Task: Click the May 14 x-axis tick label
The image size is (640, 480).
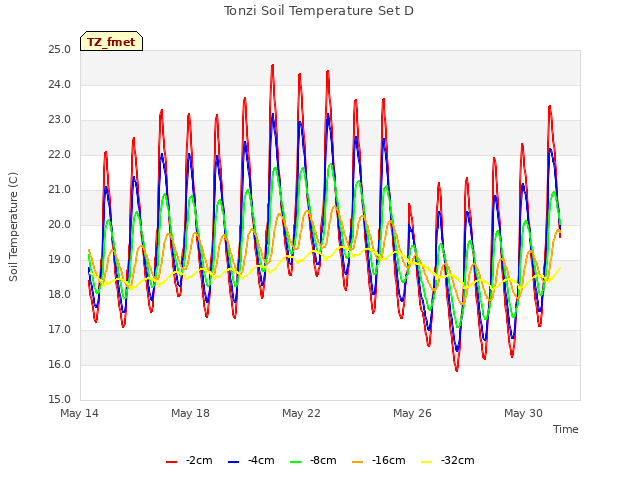Action: click(79, 413)
